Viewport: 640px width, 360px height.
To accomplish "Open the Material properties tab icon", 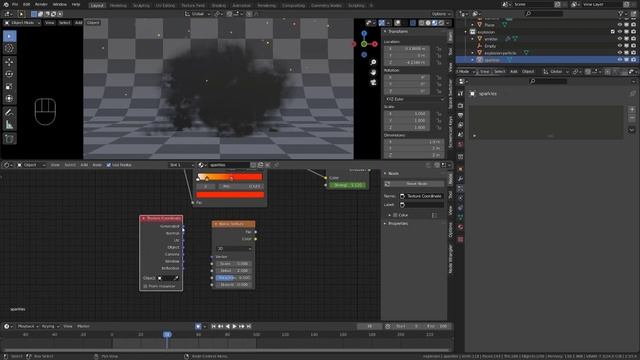I will [x=460, y=227].
